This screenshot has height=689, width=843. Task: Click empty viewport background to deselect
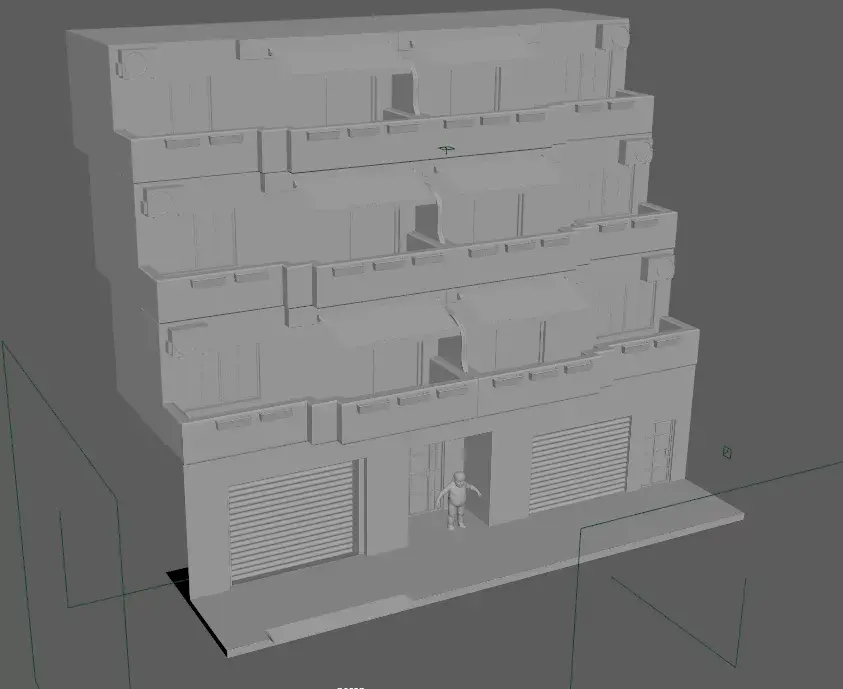click(x=770, y=200)
